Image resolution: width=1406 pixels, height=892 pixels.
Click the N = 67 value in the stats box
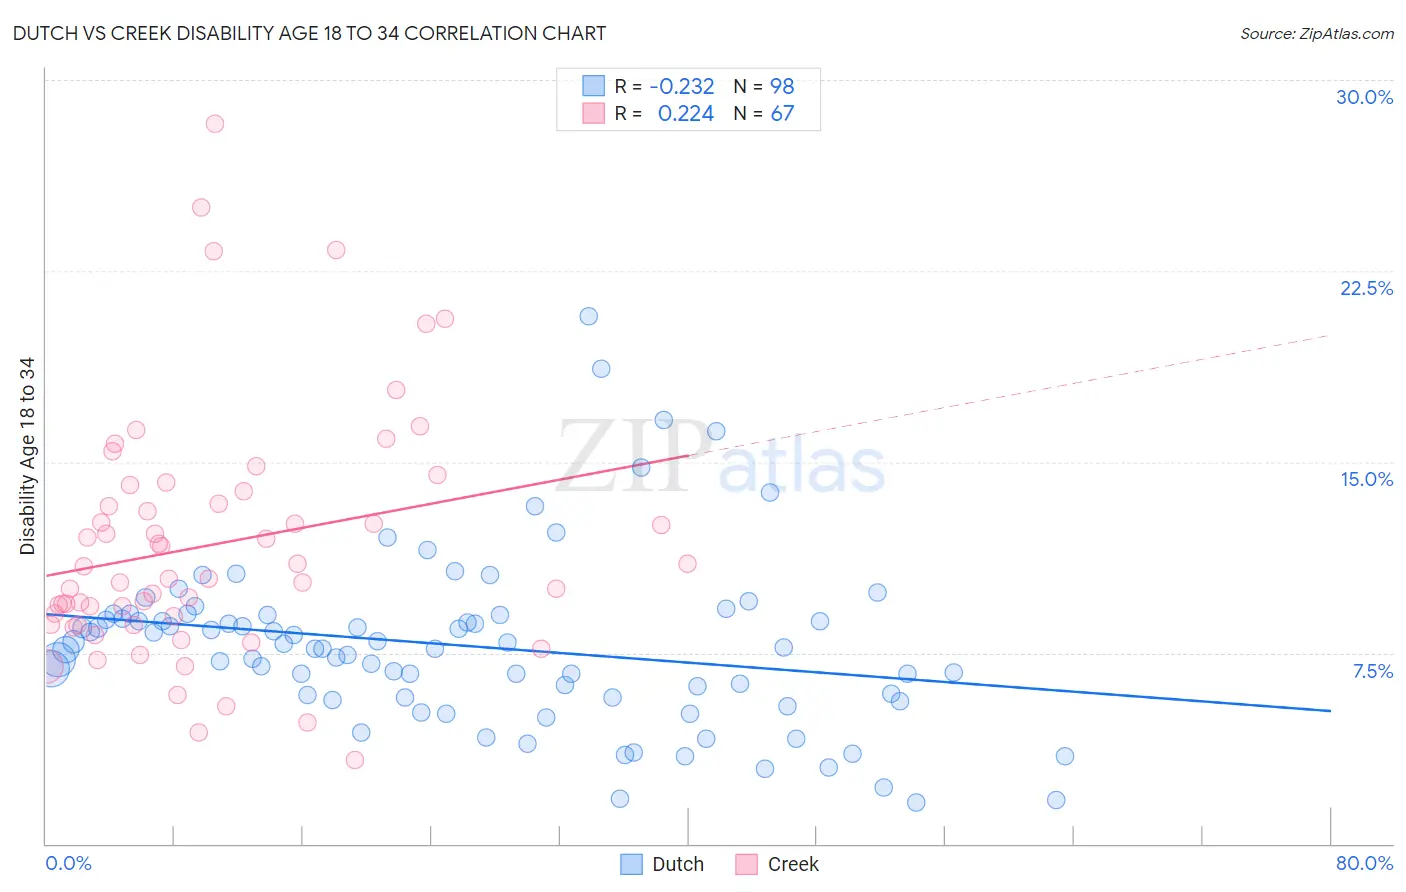764,114
